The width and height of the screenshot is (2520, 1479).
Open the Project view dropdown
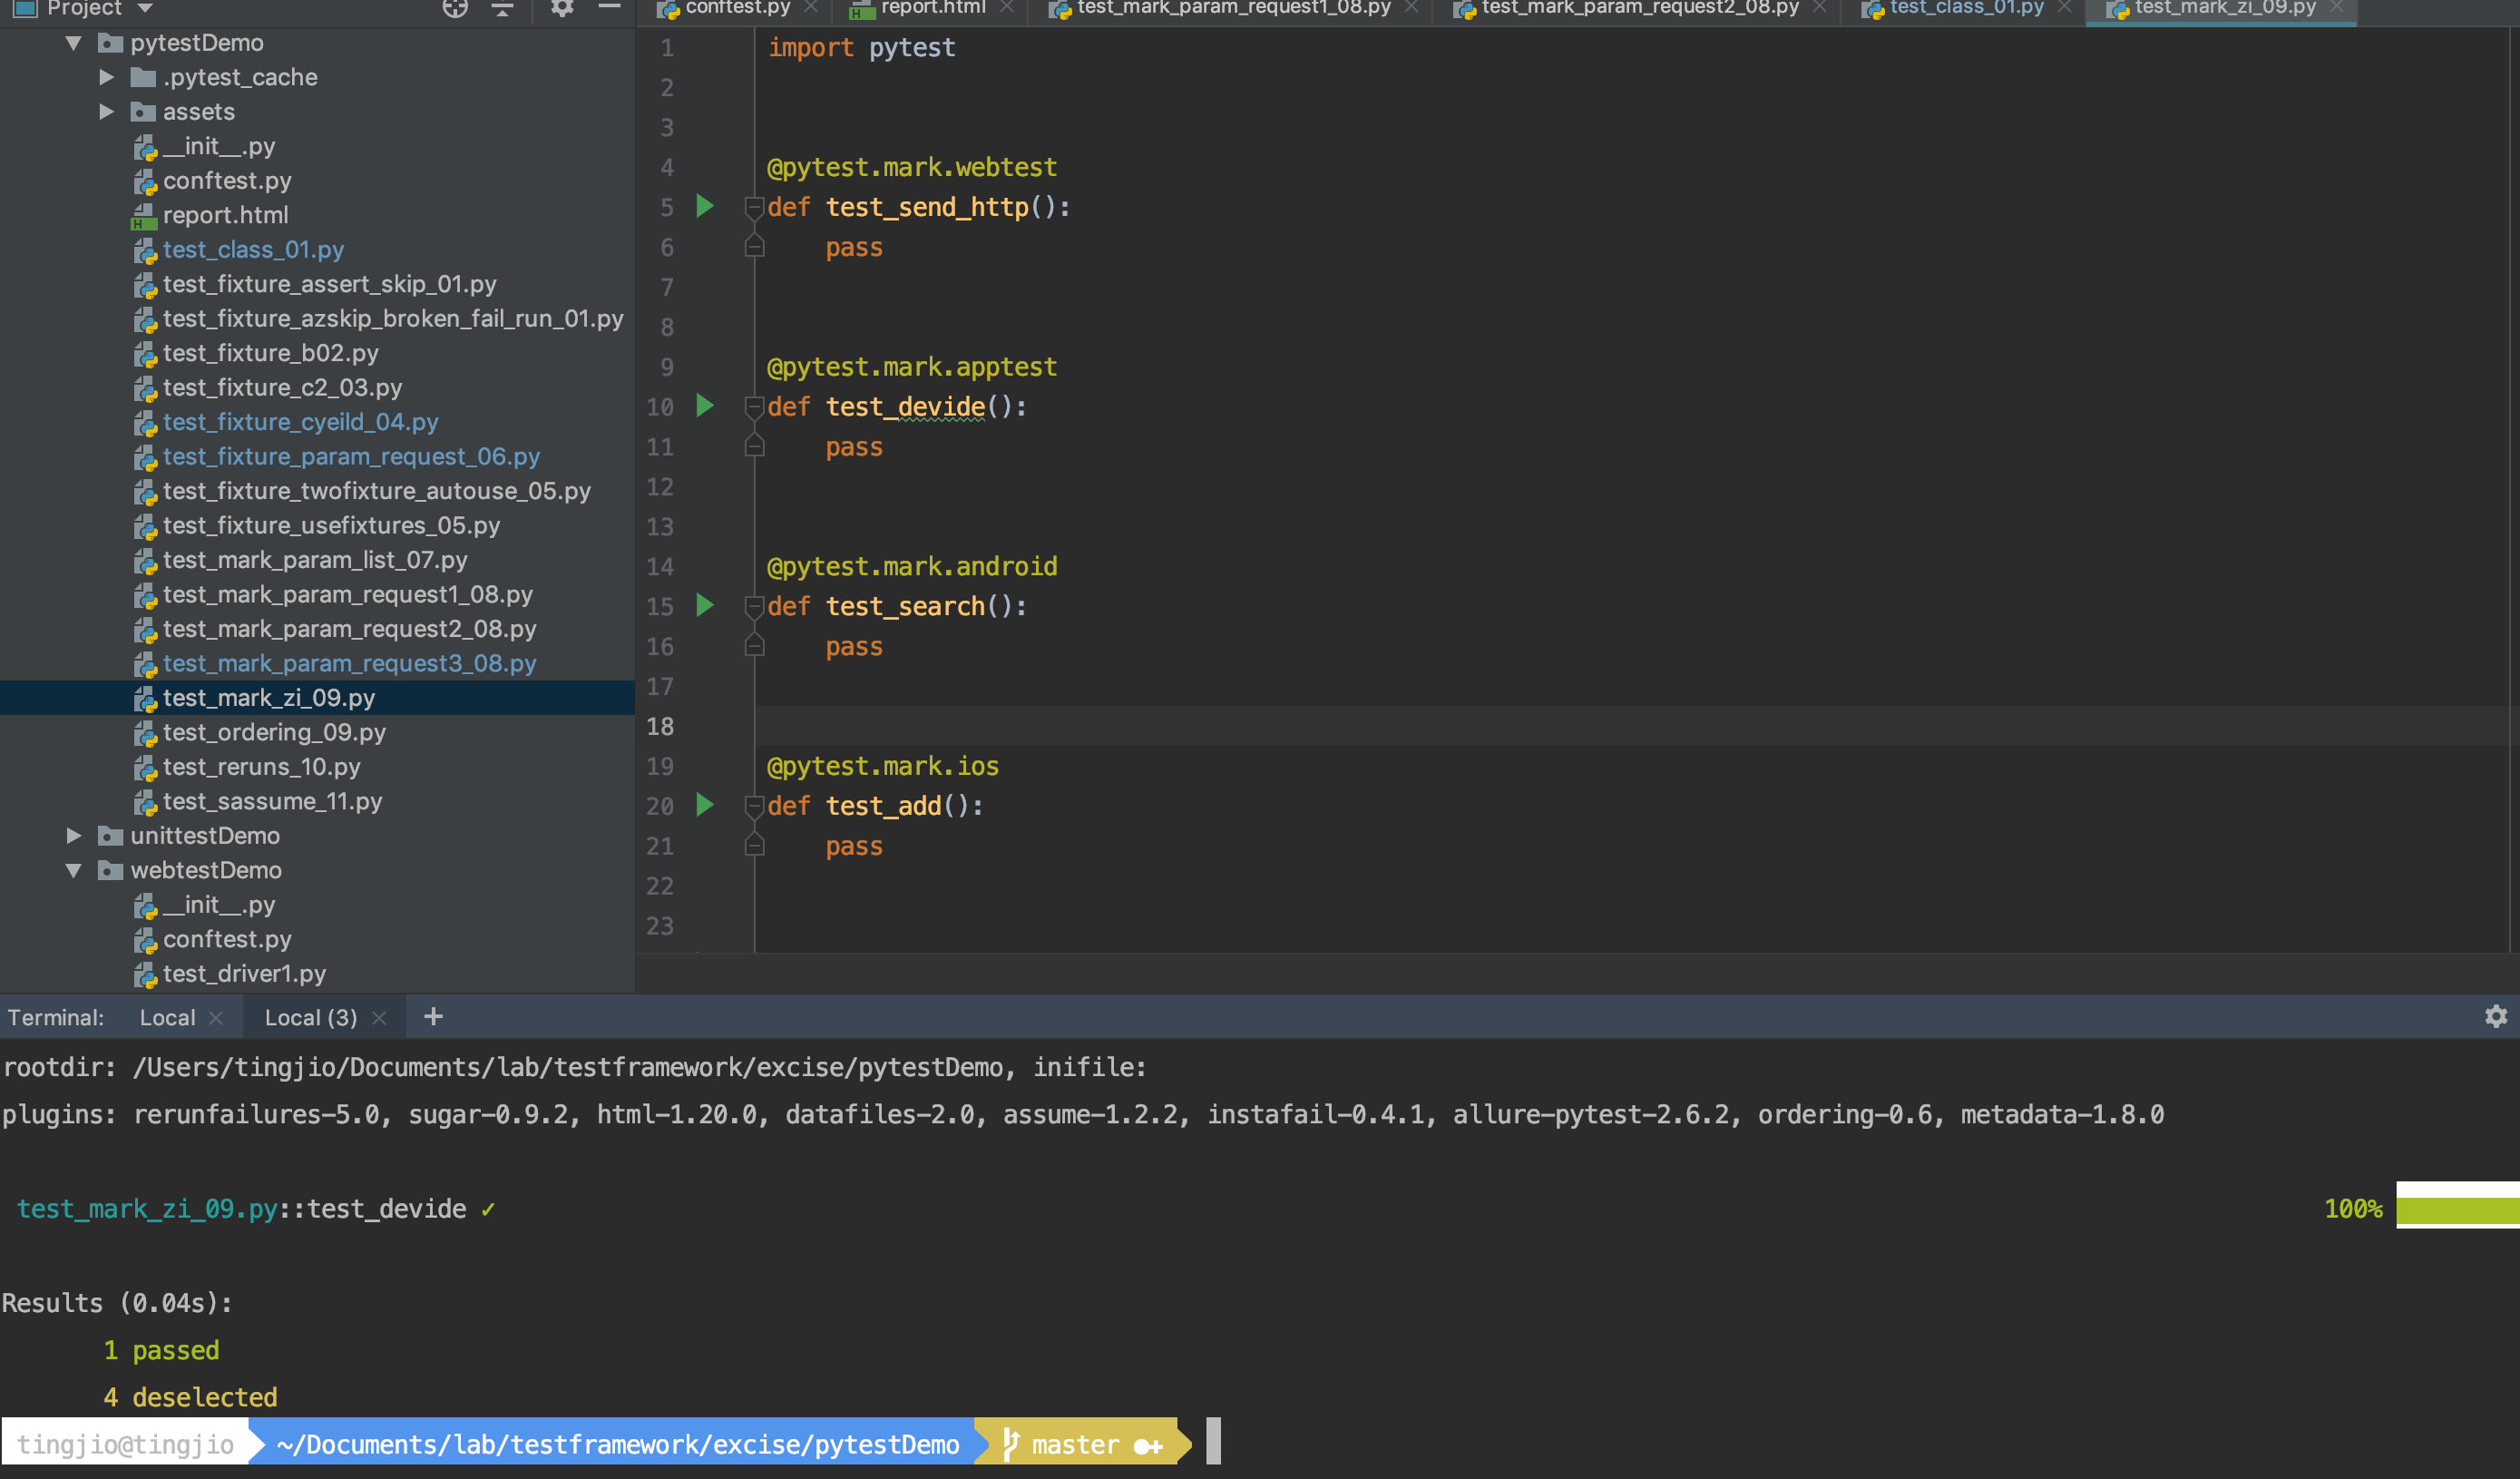[145, 8]
